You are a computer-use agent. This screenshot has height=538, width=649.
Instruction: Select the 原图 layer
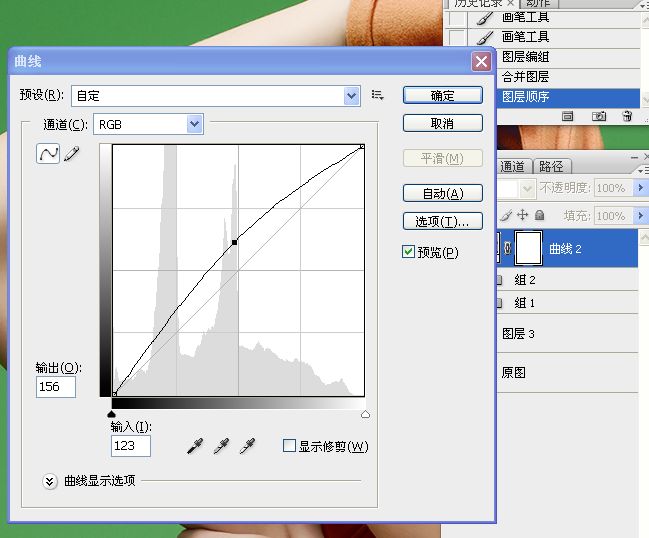click(x=567, y=373)
